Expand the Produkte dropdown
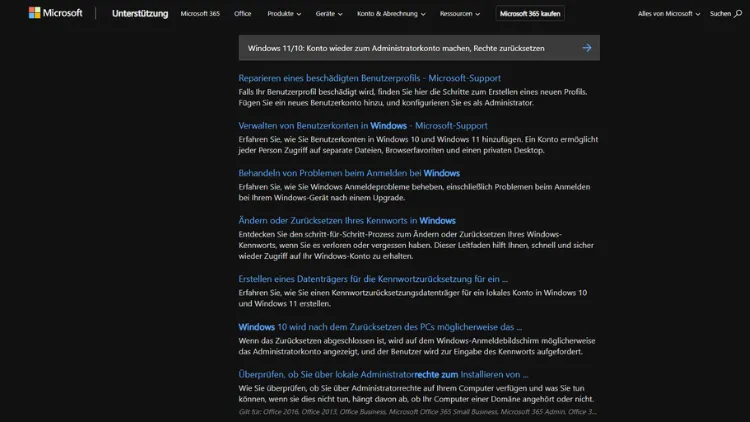The height and width of the screenshot is (422, 750). click(x=284, y=13)
